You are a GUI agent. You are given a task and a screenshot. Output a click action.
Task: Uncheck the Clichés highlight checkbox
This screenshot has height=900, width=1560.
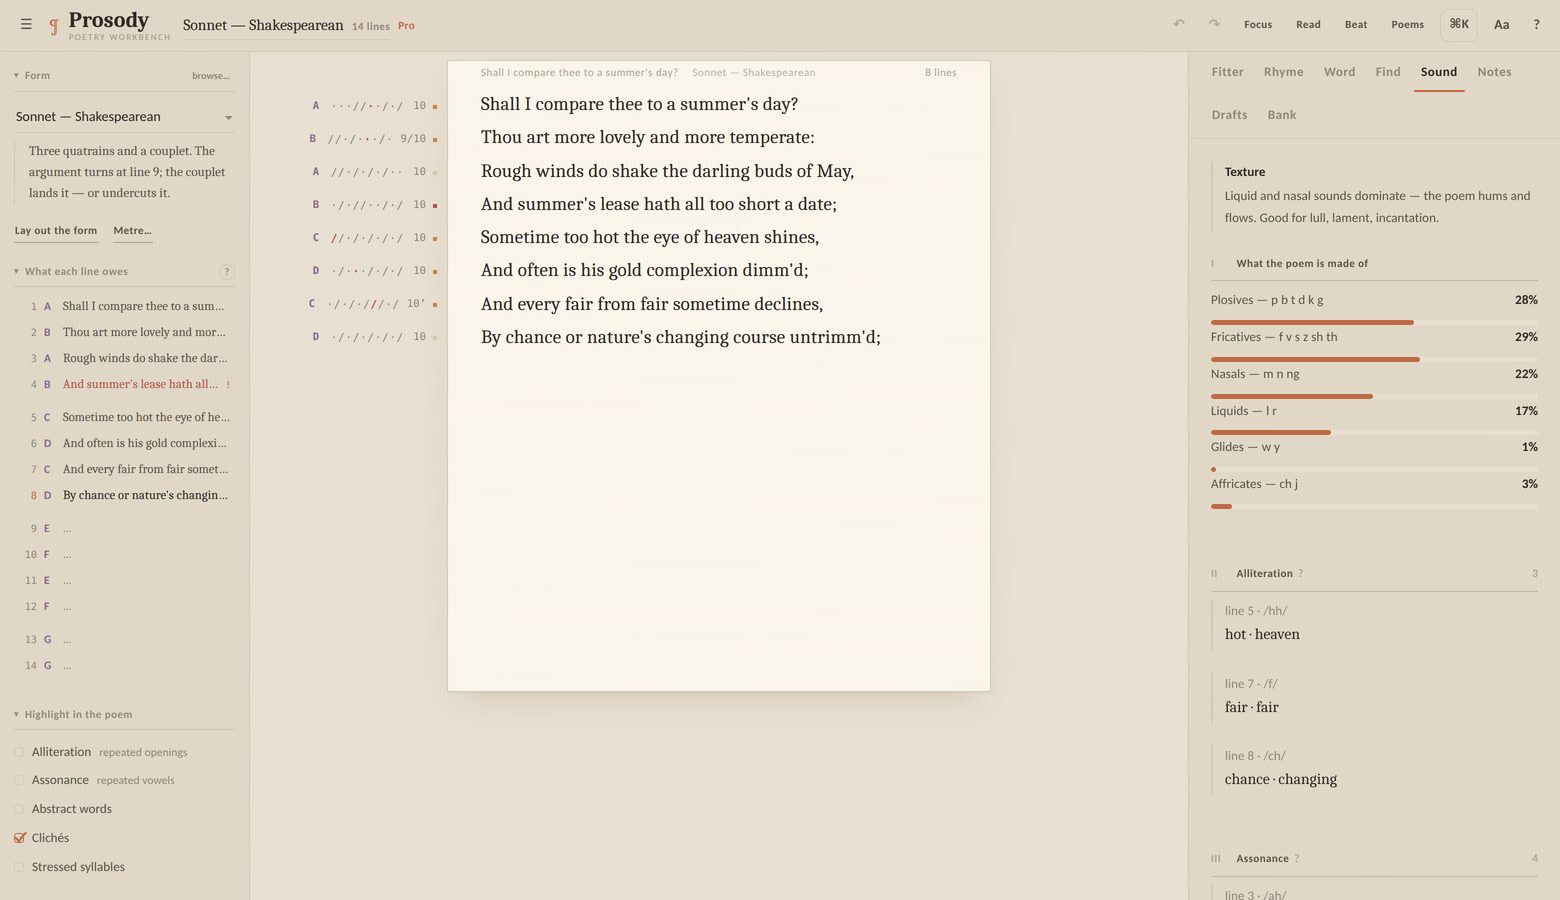coord(19,838)
